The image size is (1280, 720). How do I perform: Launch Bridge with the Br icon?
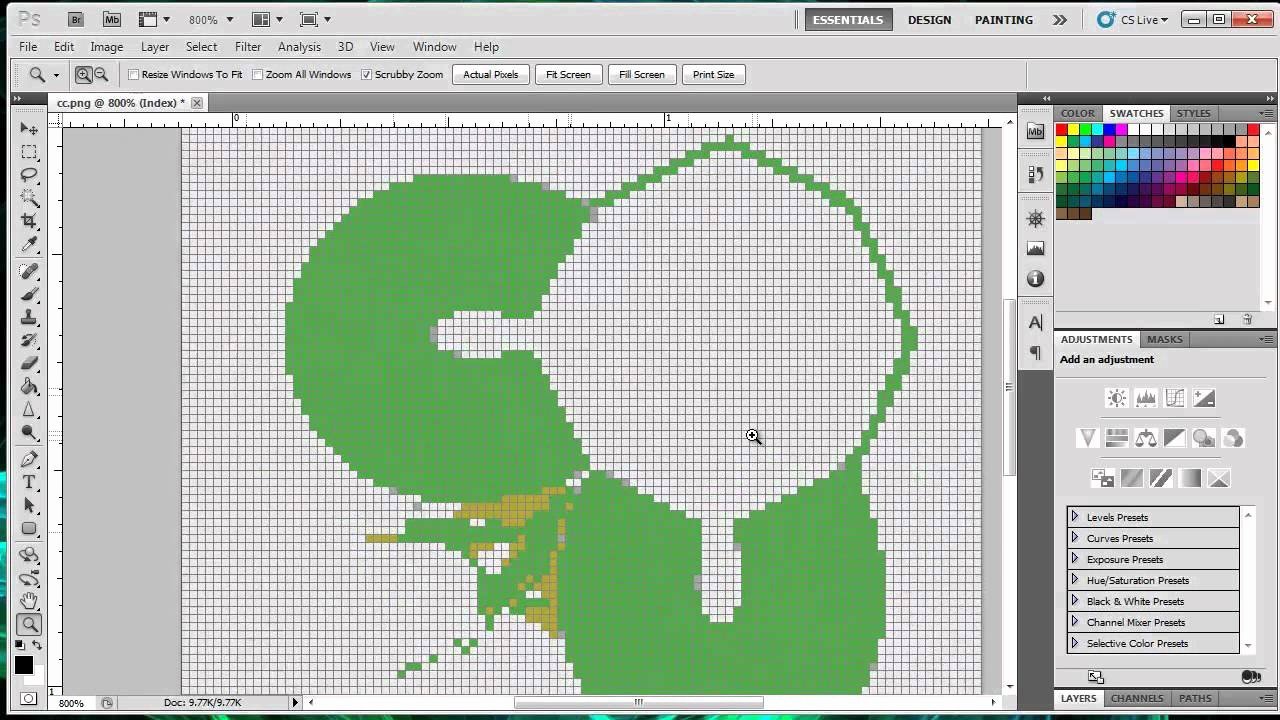coord(76,19)
